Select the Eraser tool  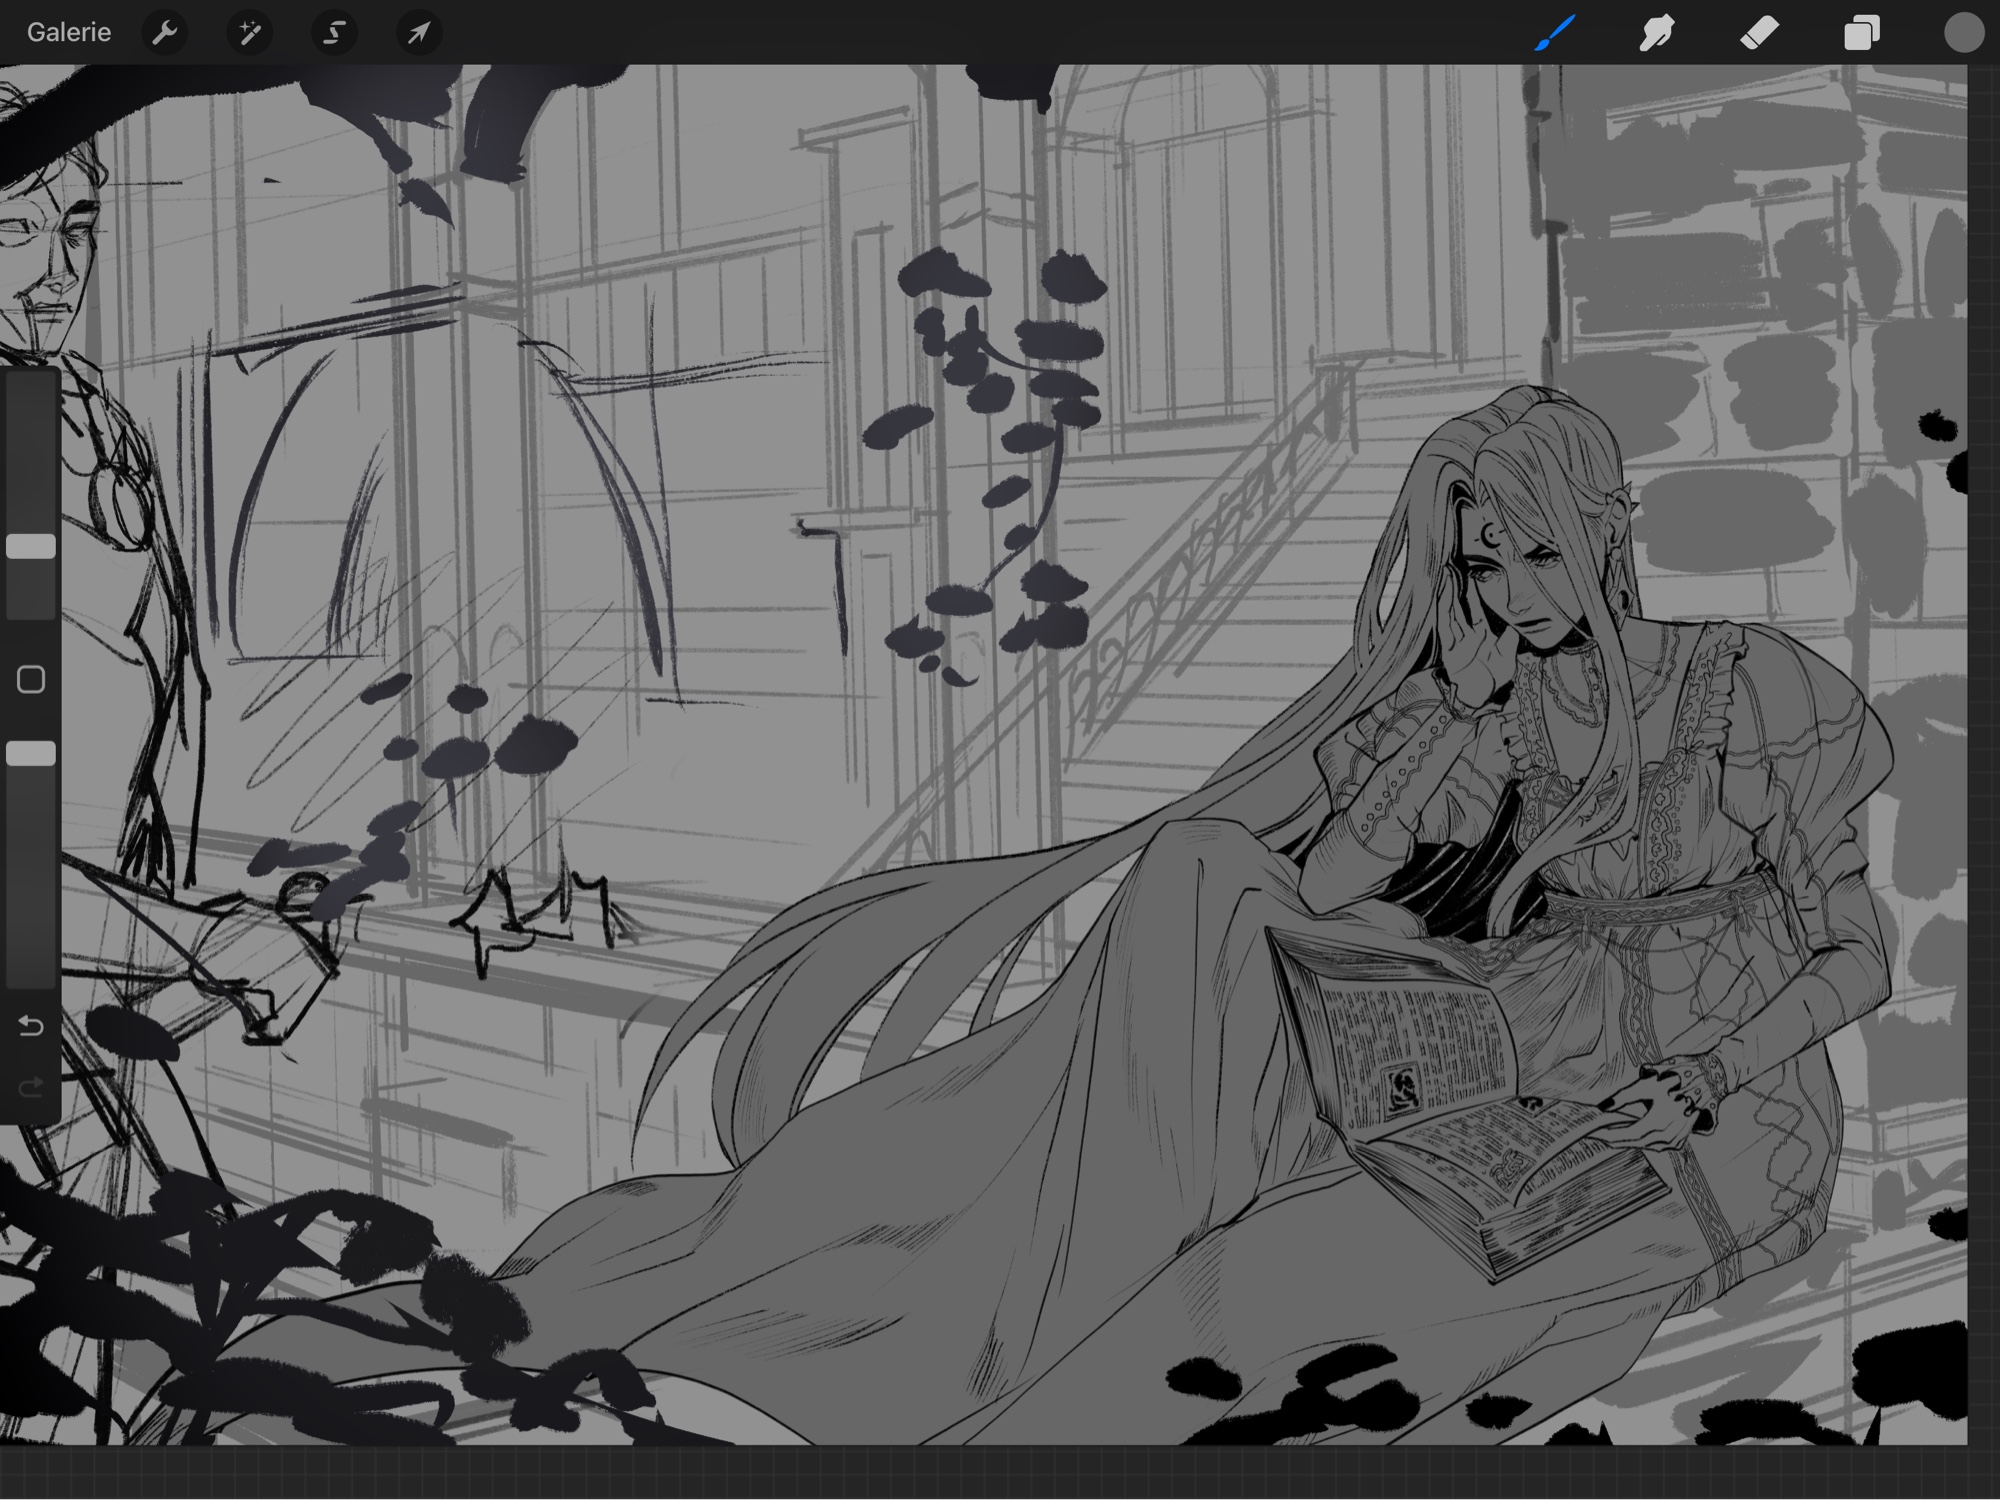point(1760,33)
